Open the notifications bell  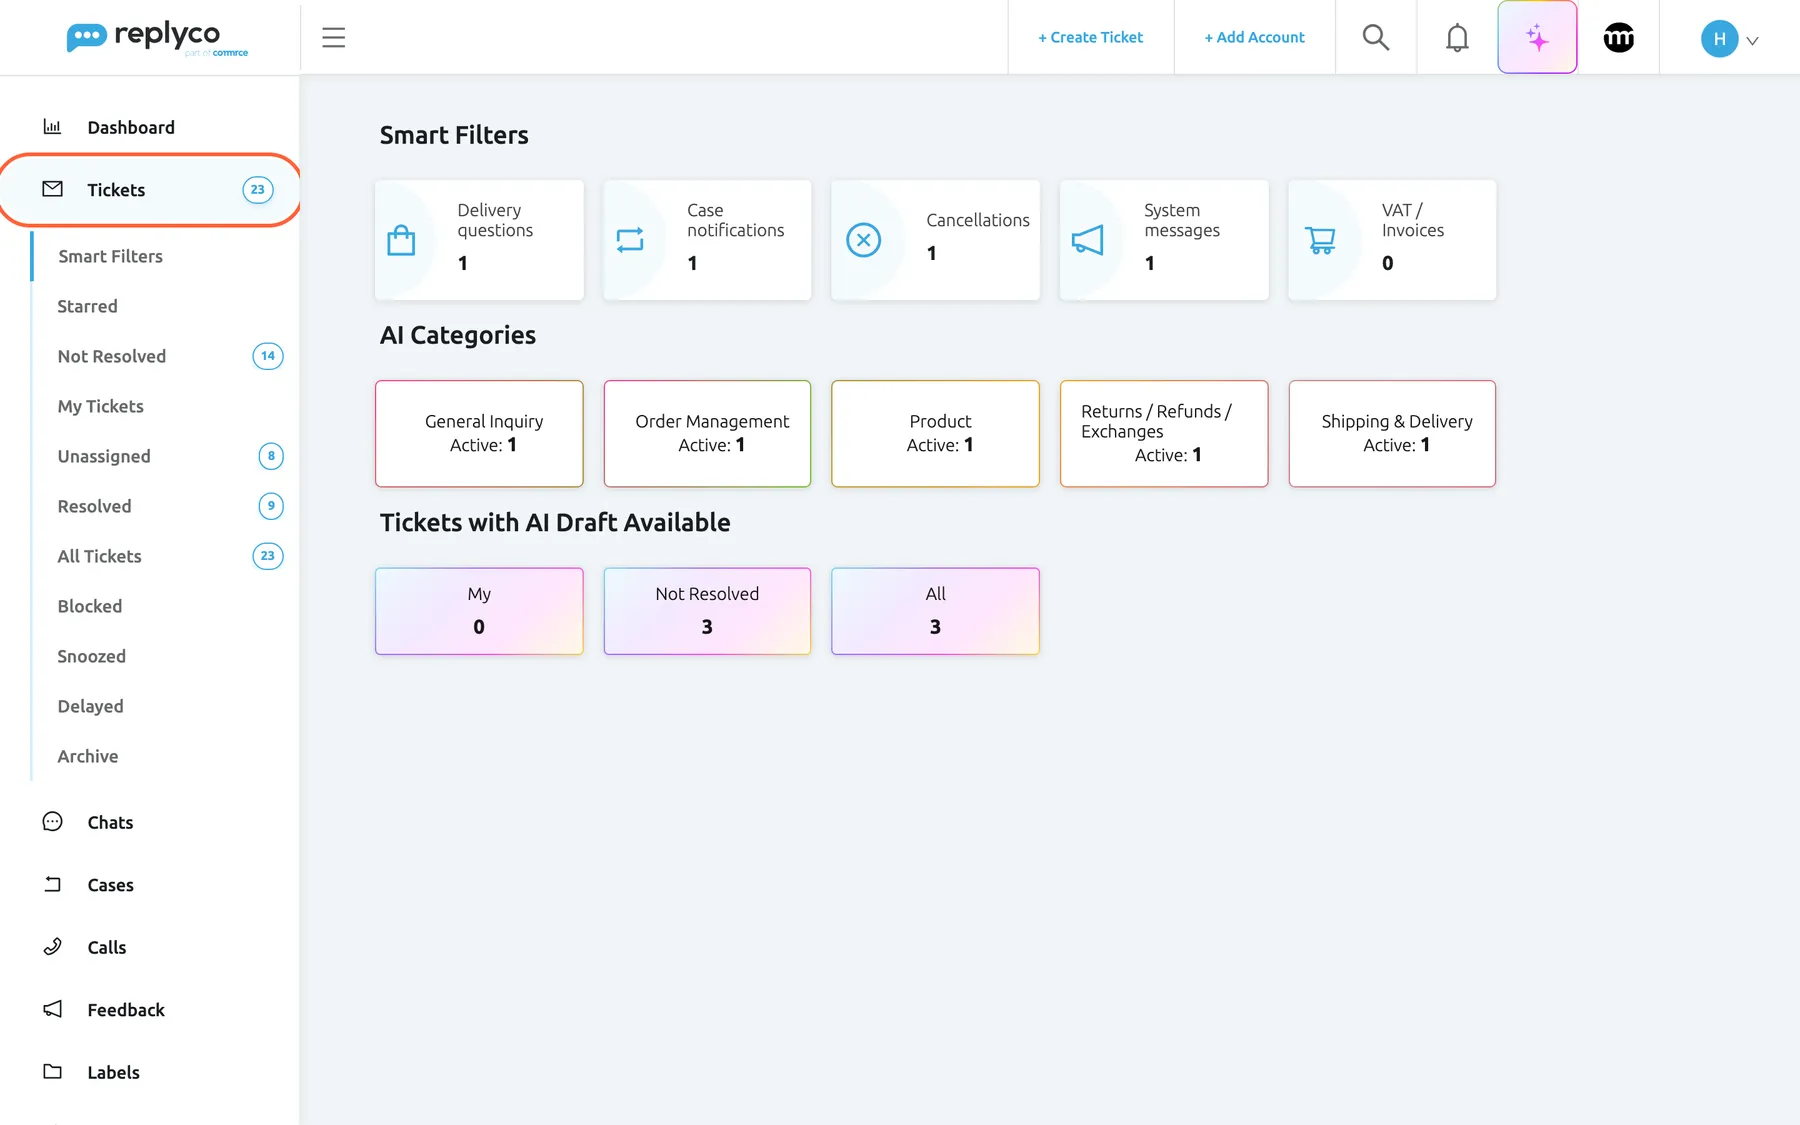pyautogui.click(x=1457, y=37)
